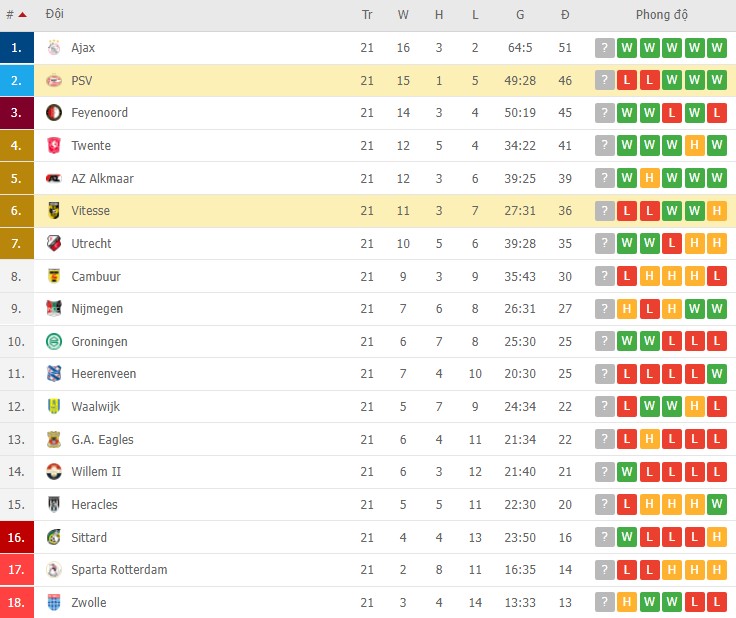Click the Zwolle club crest
Viewport: 736px width, 618px height.
click(54, 603)
